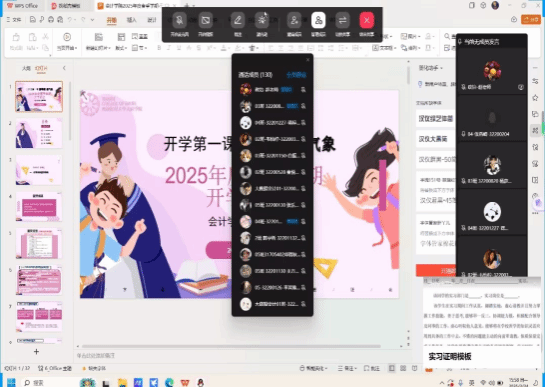
Task: Toggle the camera in meeting toolbar
Action: [205, 20]
